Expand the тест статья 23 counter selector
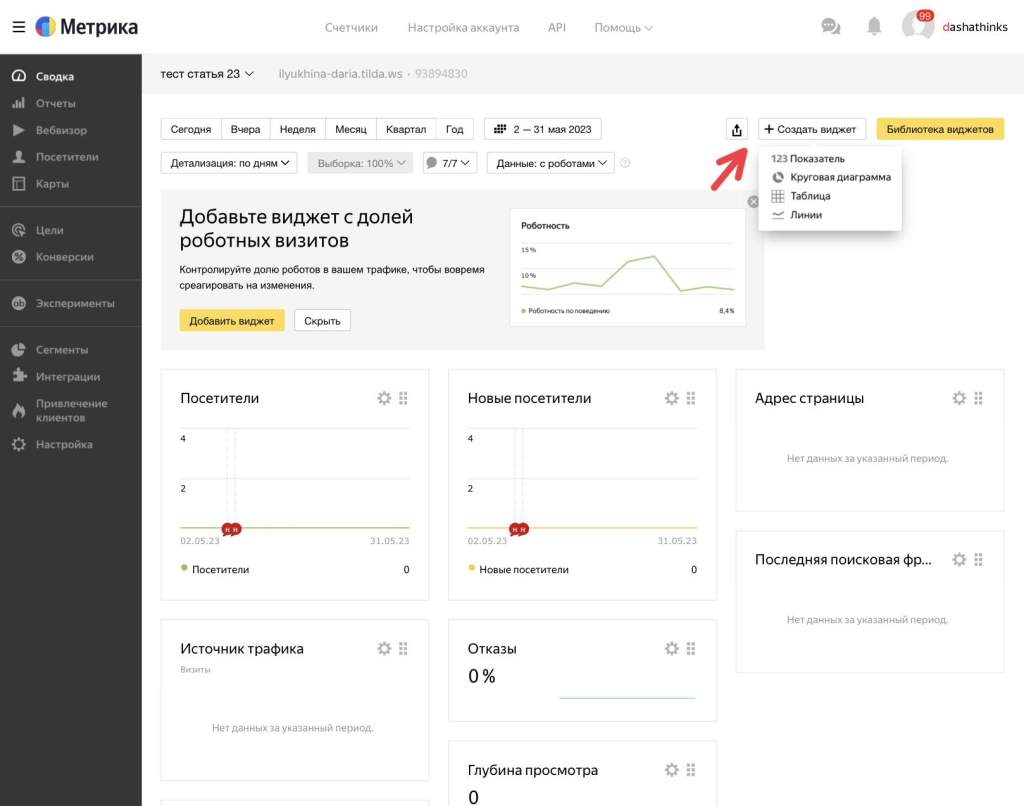1024x806 pixels. coord(207,74)
